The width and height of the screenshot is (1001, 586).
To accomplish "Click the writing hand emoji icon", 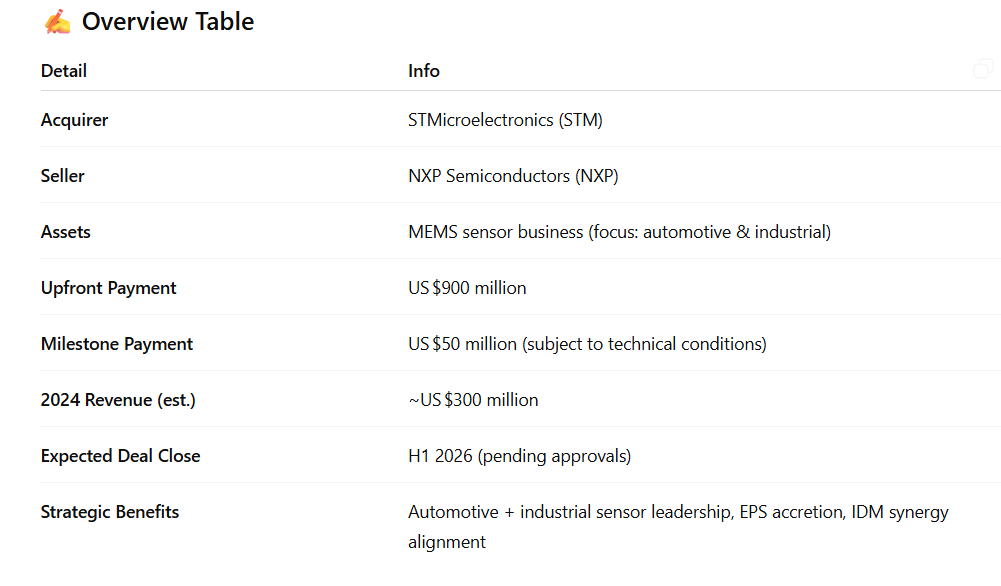I will [x=57, y=21].
